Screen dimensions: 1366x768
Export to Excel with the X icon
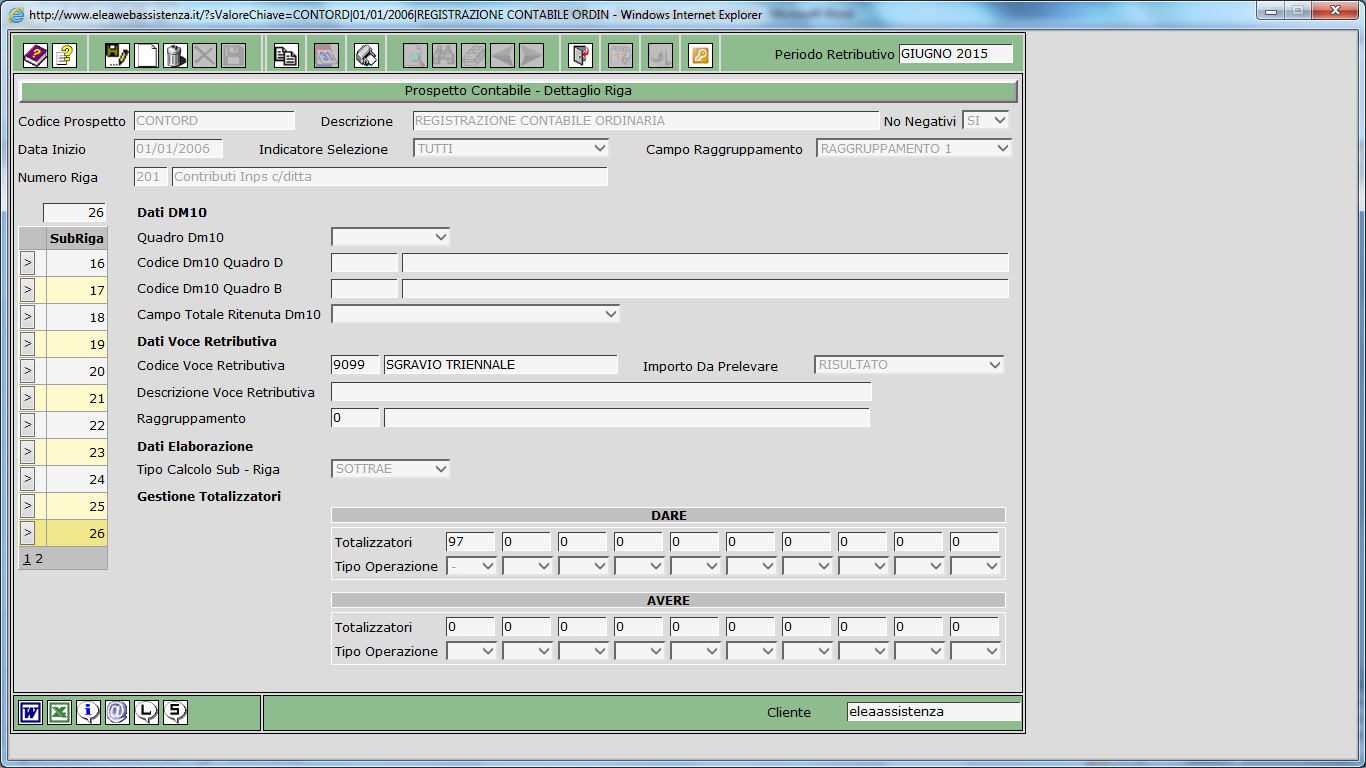[60, 713]
